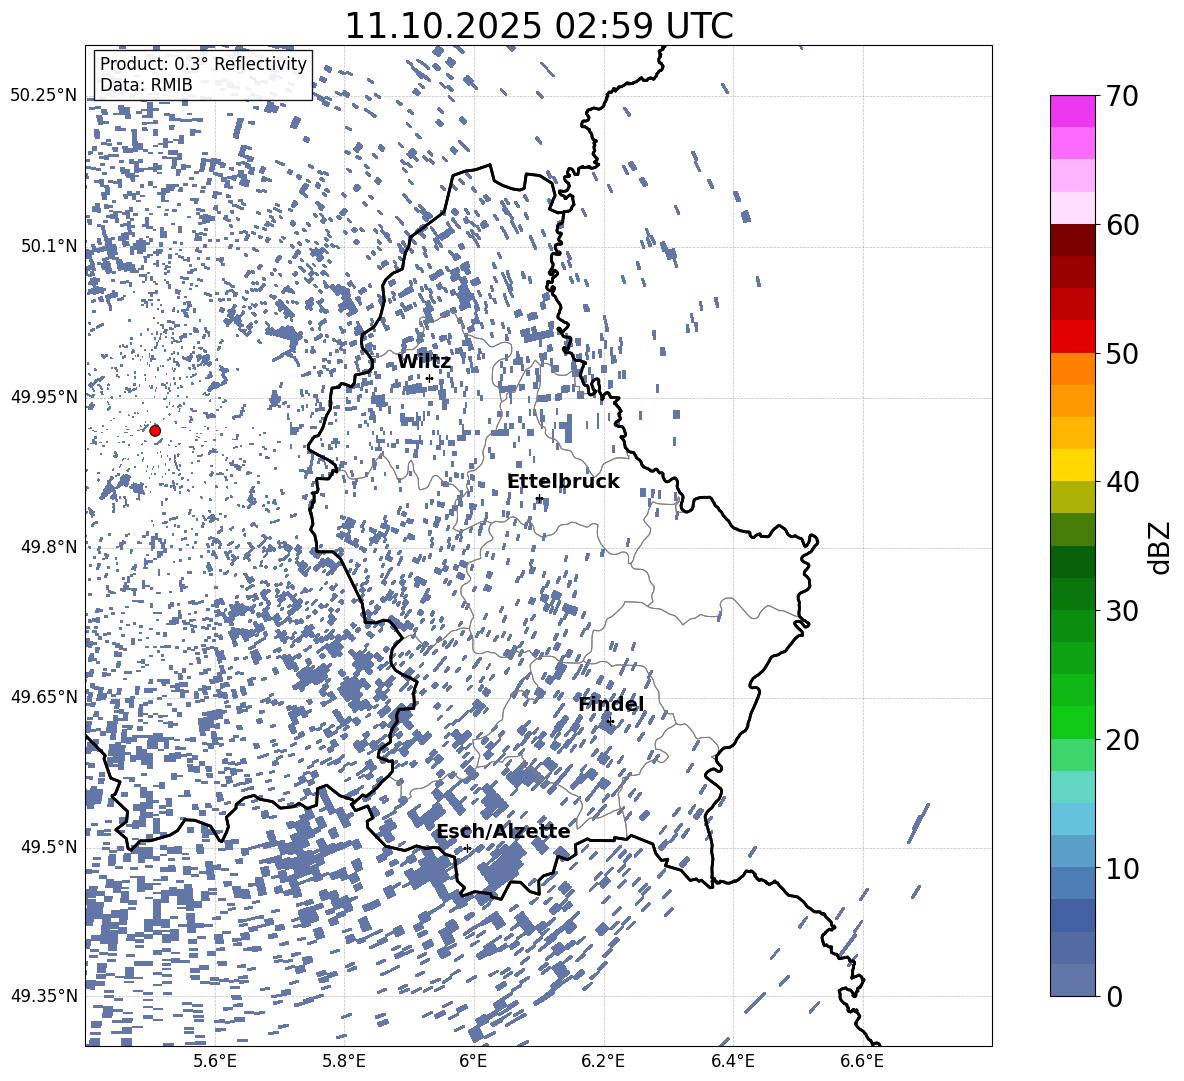Click the cross marker at Findel
This screenshot has height=1081, width=1184.
[x=610, y=722]
